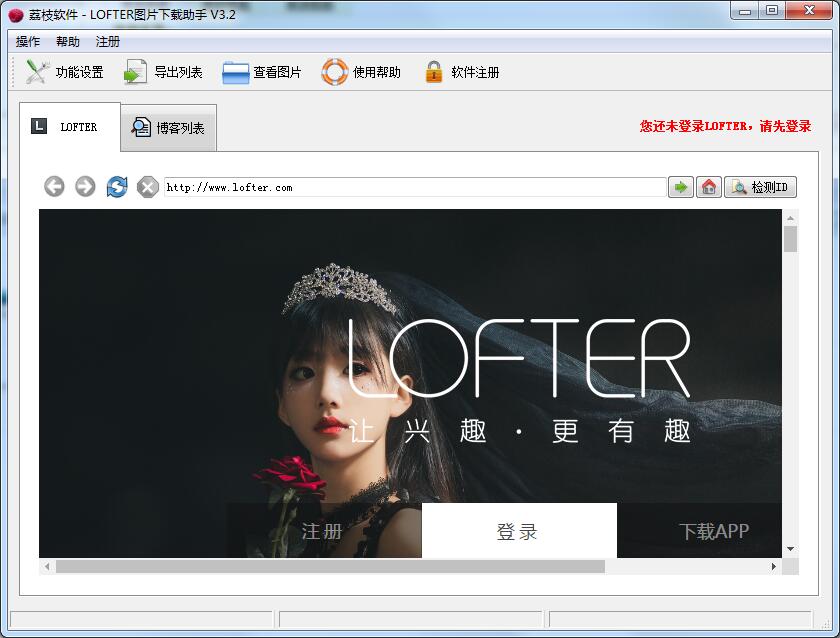840x638 pixels.
Task: Go to the entered URL via green arrow
Action: pyautogui.click(x=680, y=187)
